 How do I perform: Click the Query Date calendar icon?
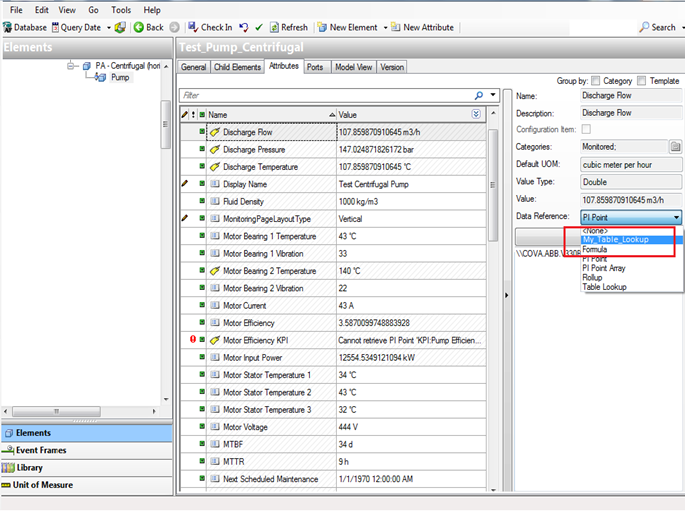(55, 27)
